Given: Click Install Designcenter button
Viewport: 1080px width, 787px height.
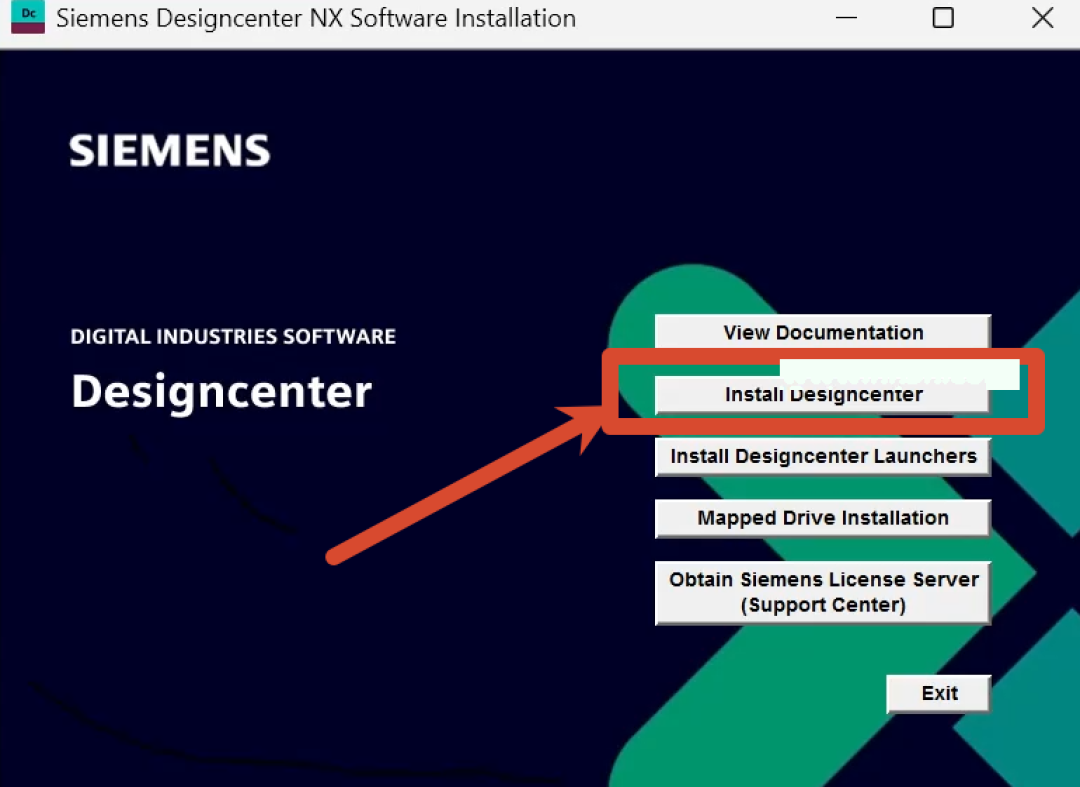Looking at the screenshot, I should click(x=822, y=395).
